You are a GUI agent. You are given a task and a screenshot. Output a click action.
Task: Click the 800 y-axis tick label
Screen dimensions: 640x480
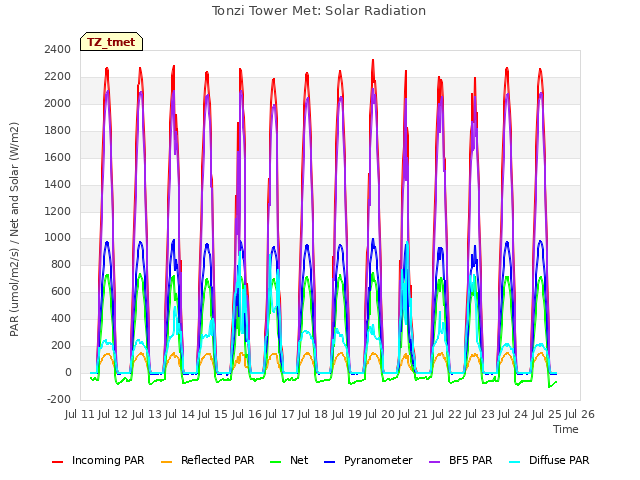(61, 264)
